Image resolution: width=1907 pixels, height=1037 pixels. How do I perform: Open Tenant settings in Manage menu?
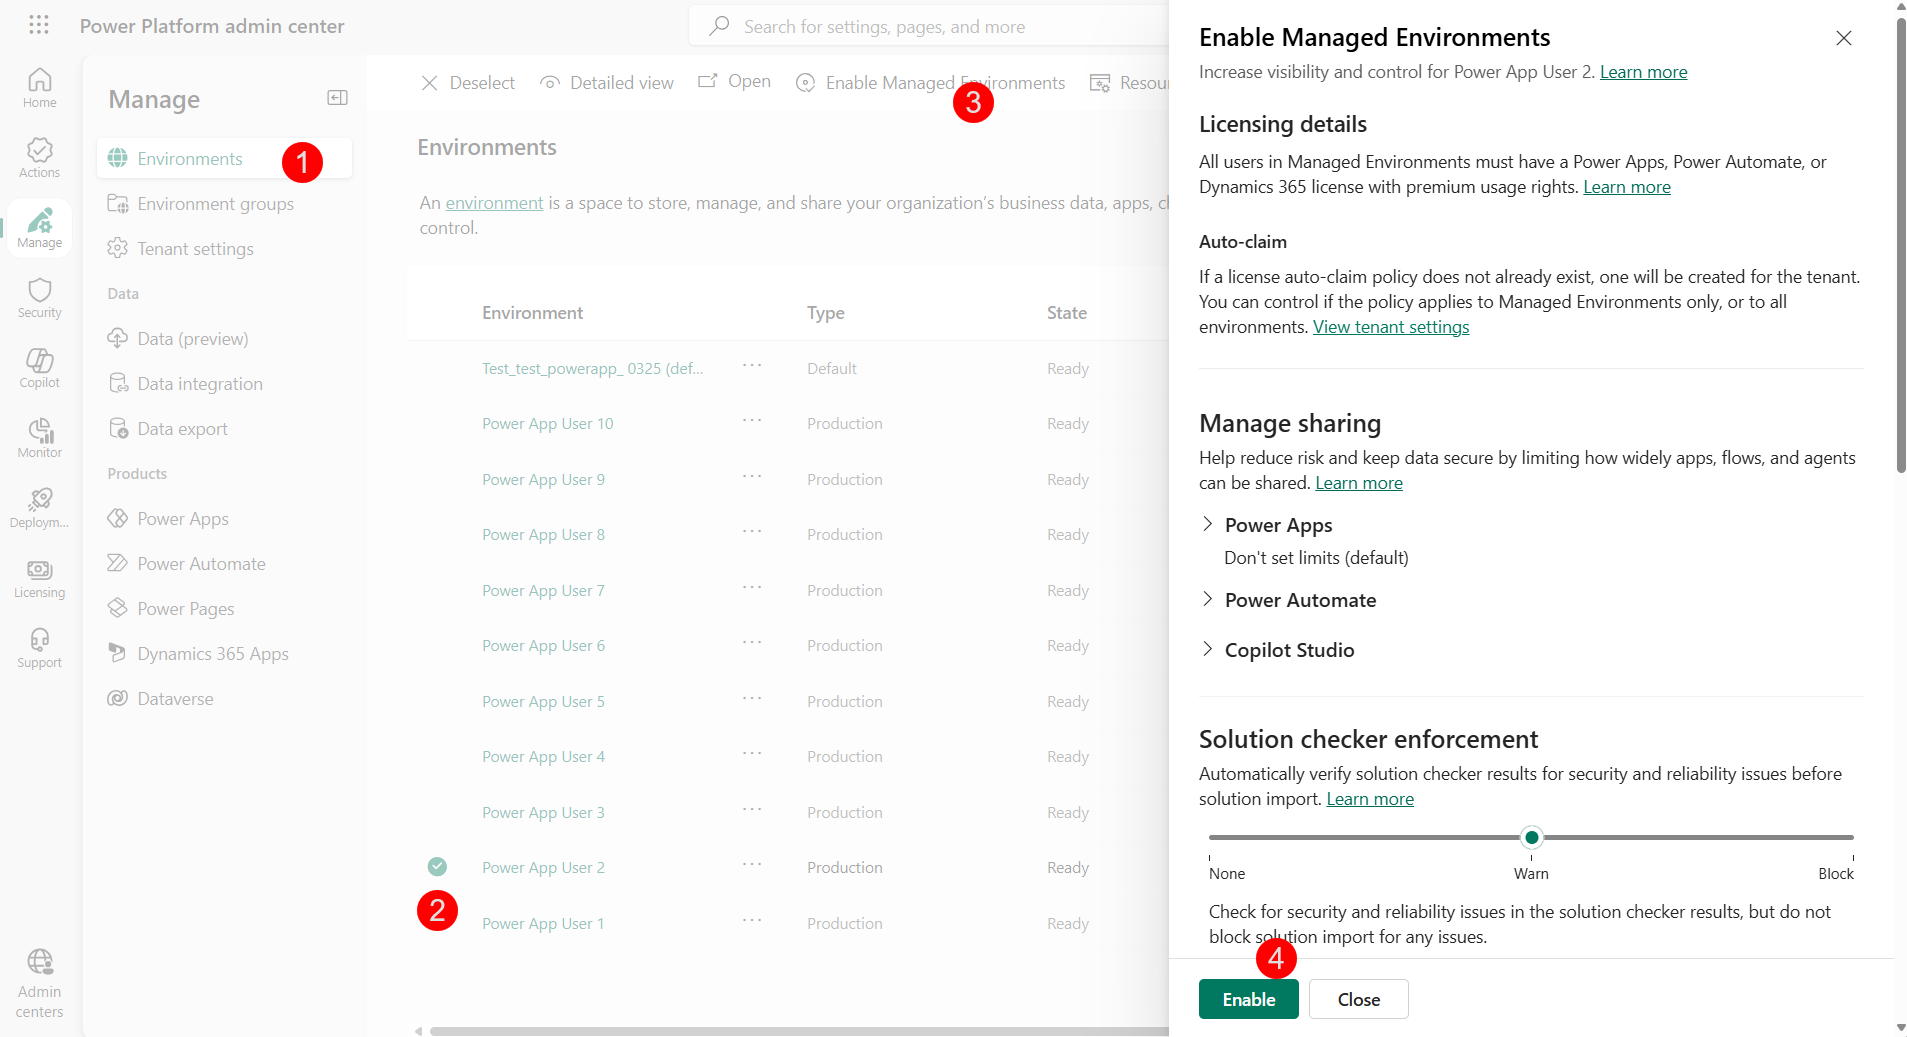coord(195,249)
